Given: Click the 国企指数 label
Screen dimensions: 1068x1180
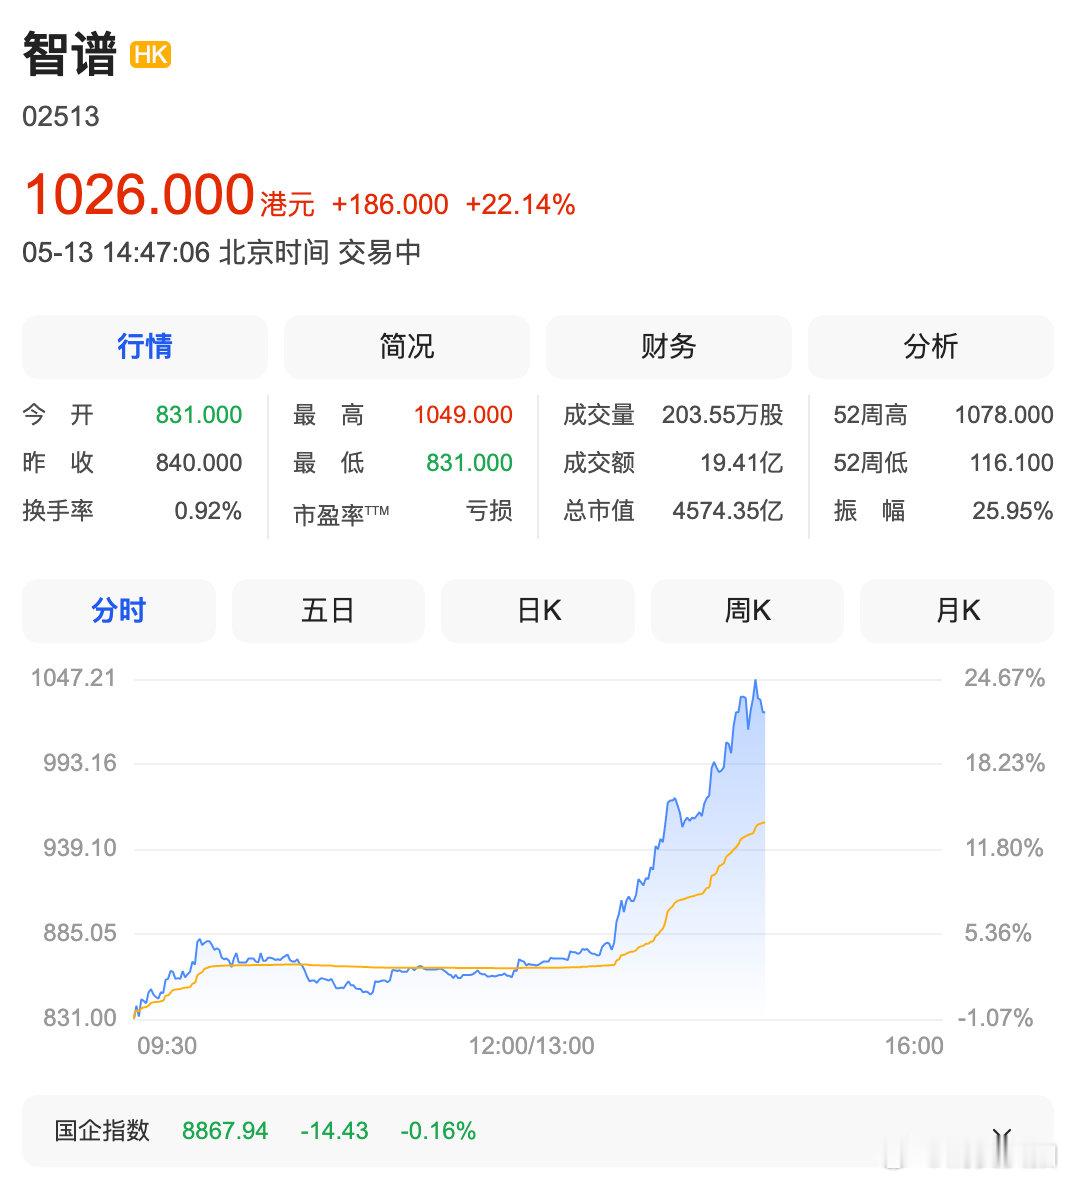Looking at the screenshot, I should 102,1131.
